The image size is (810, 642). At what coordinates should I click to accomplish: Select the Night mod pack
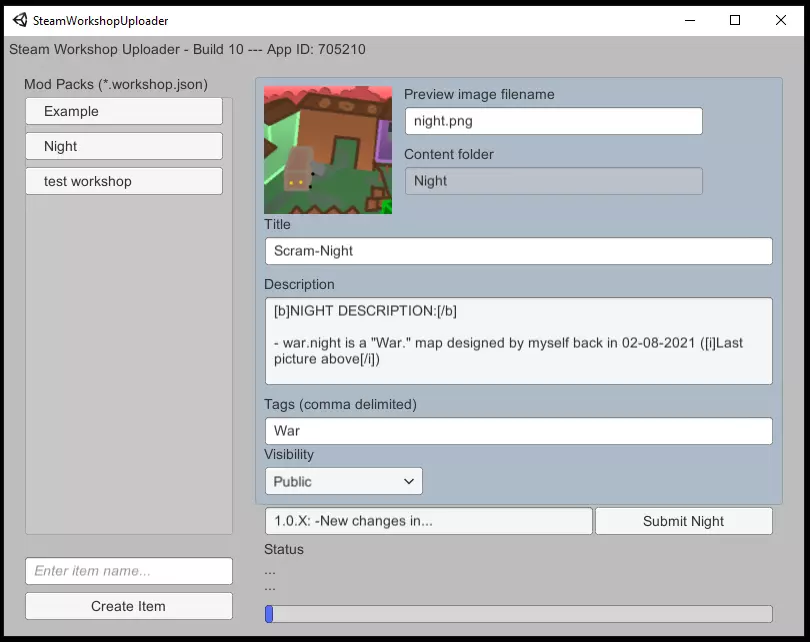click(x=124, y=146)
